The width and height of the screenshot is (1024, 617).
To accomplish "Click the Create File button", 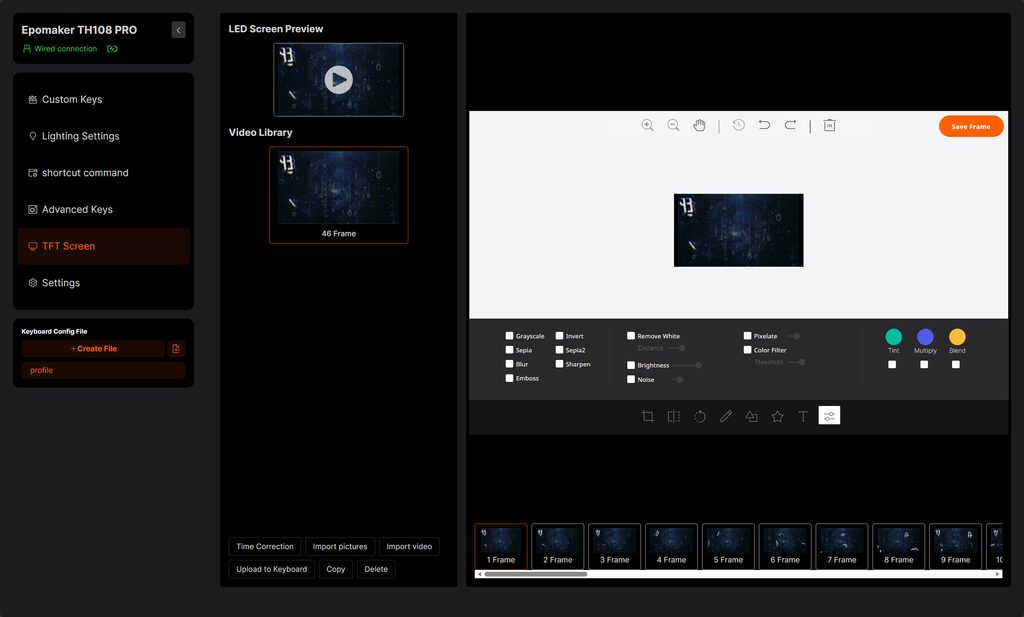I will 93,349.
